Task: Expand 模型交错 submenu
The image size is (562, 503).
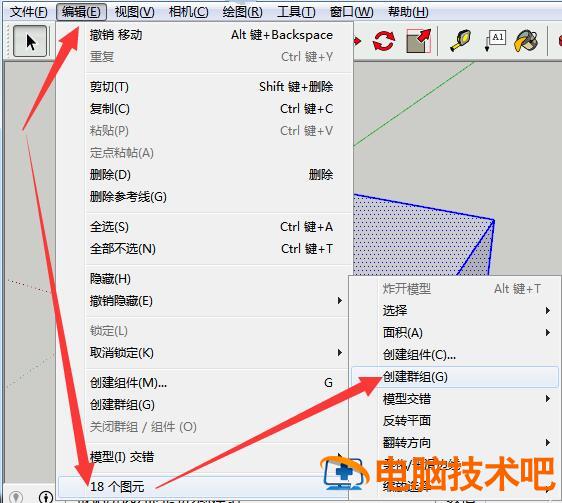Action: [x=454, y=399]
